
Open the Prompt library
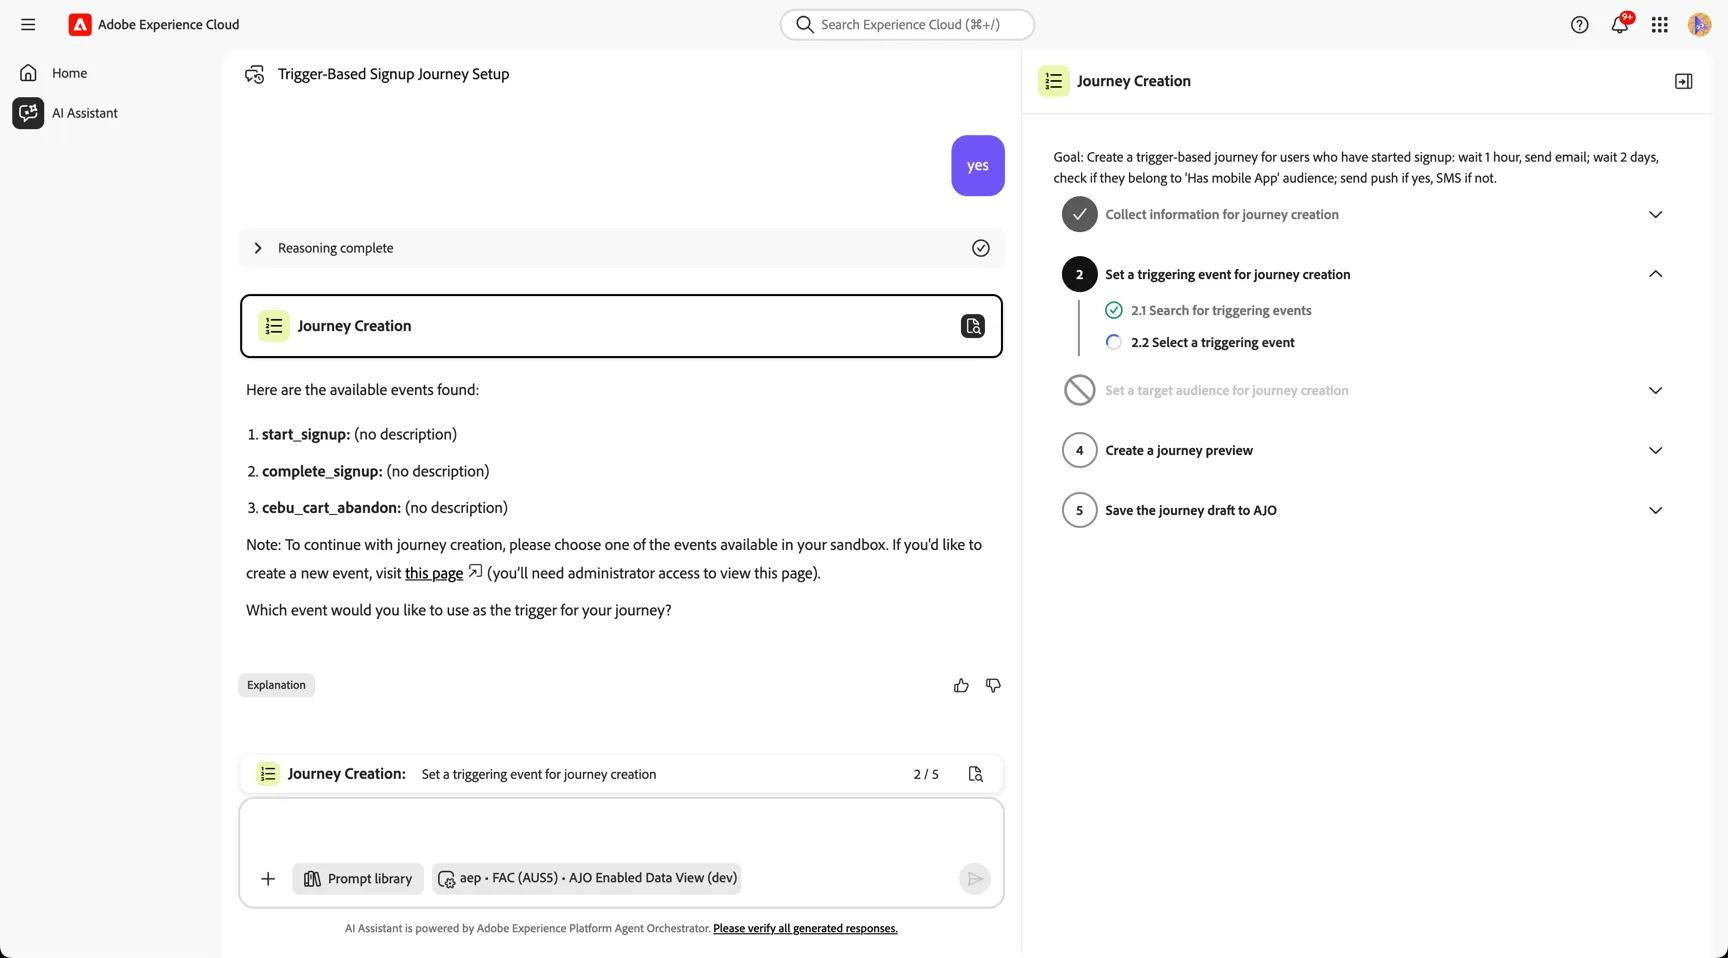[358, 879]
